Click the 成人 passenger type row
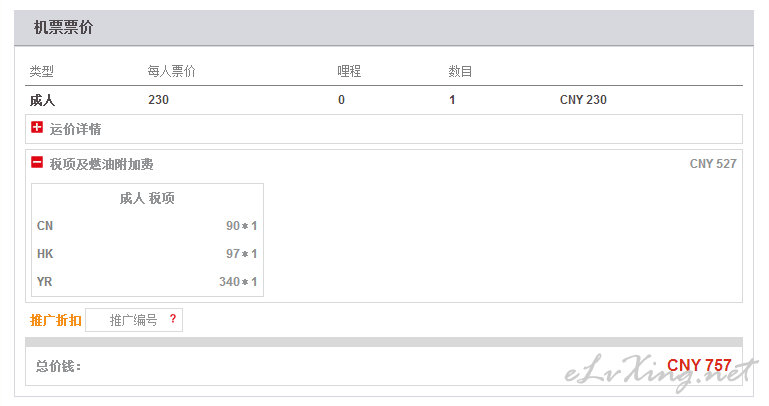Screen dimensions: 769x406 (x=384, y=100)
